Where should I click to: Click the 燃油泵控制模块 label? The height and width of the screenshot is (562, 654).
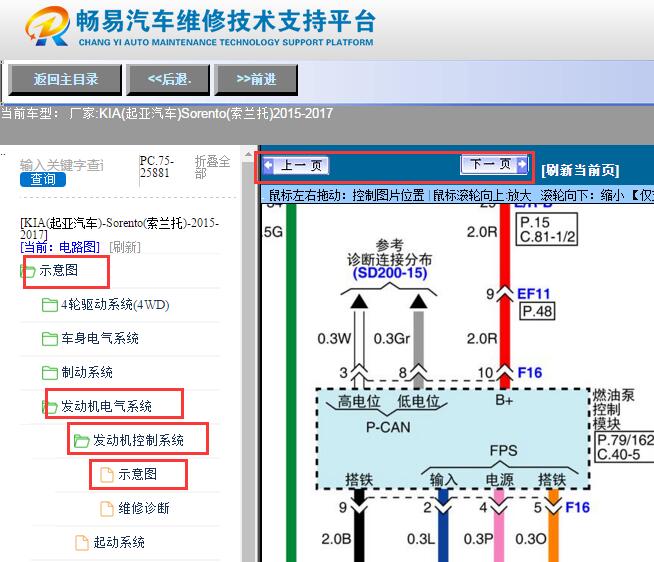click(x=613, y=409)
